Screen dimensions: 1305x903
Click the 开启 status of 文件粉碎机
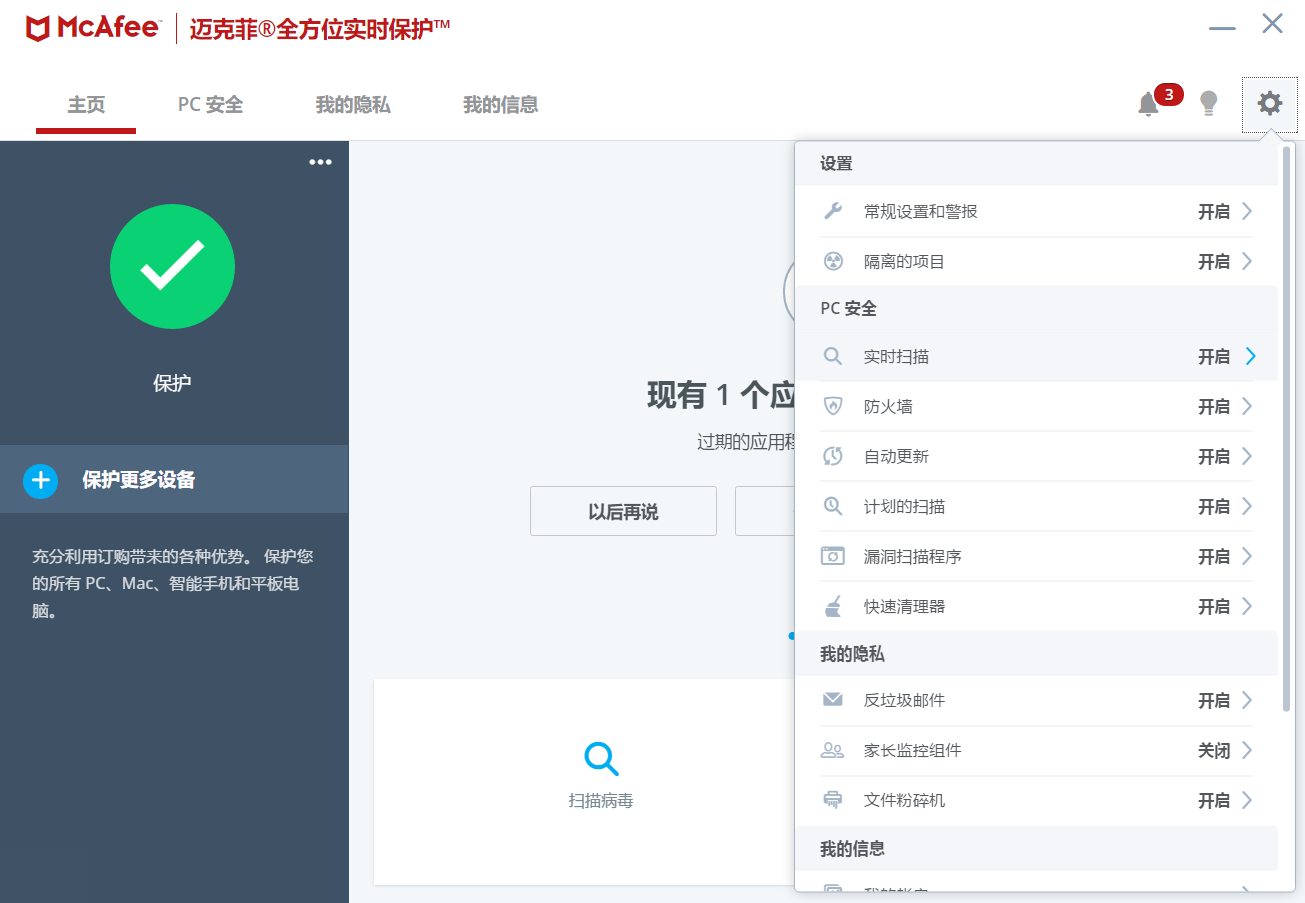click(x=1214, y=800)
